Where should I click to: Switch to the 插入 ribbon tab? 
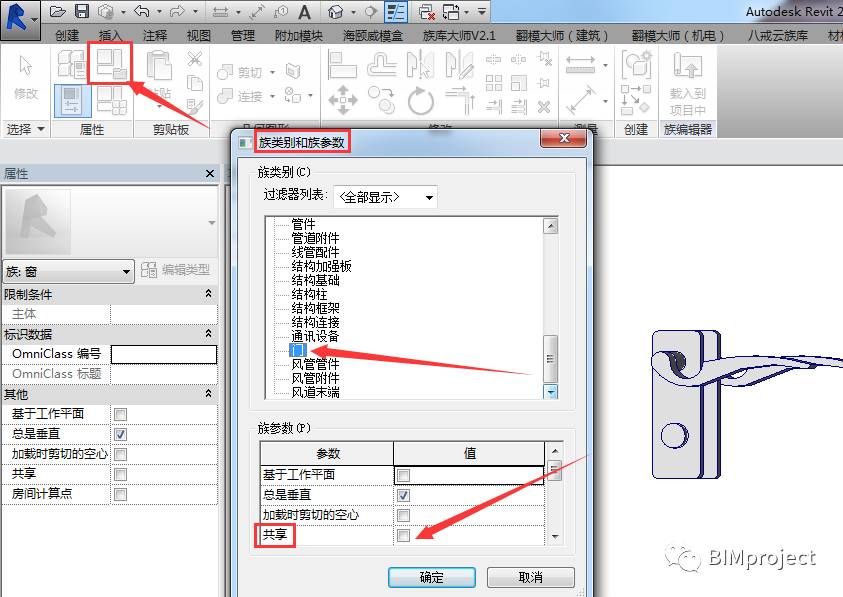coord(110,35)
